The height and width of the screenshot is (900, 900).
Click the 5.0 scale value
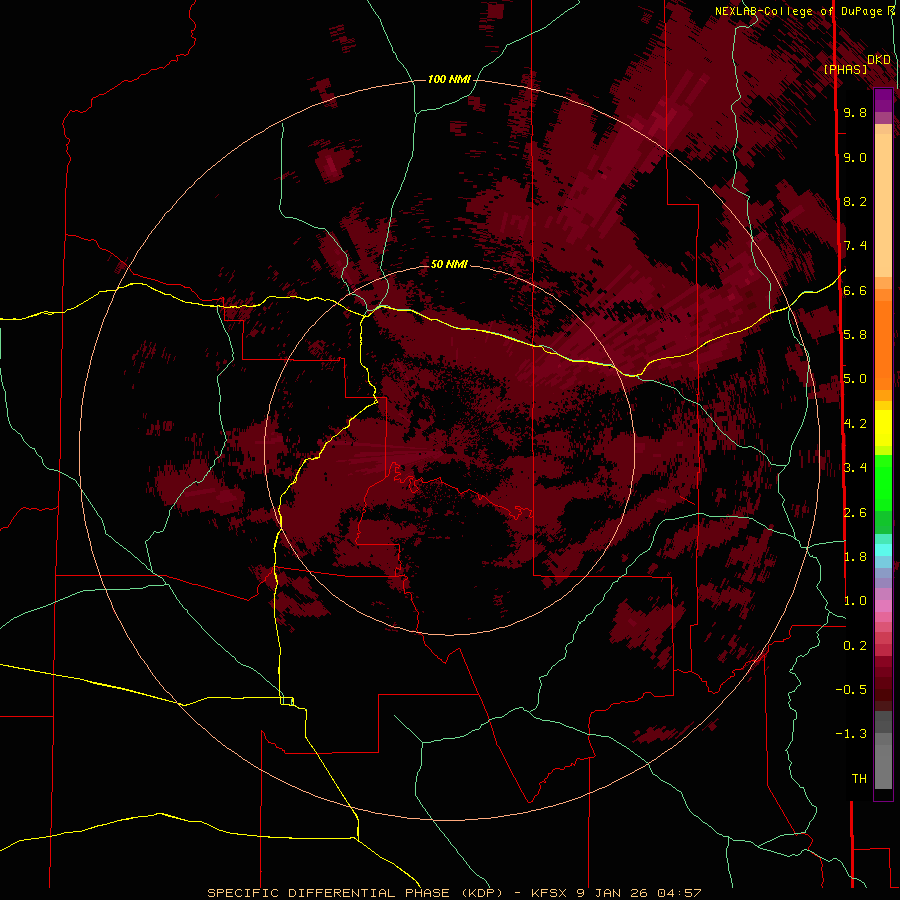(x=855, y=379)
